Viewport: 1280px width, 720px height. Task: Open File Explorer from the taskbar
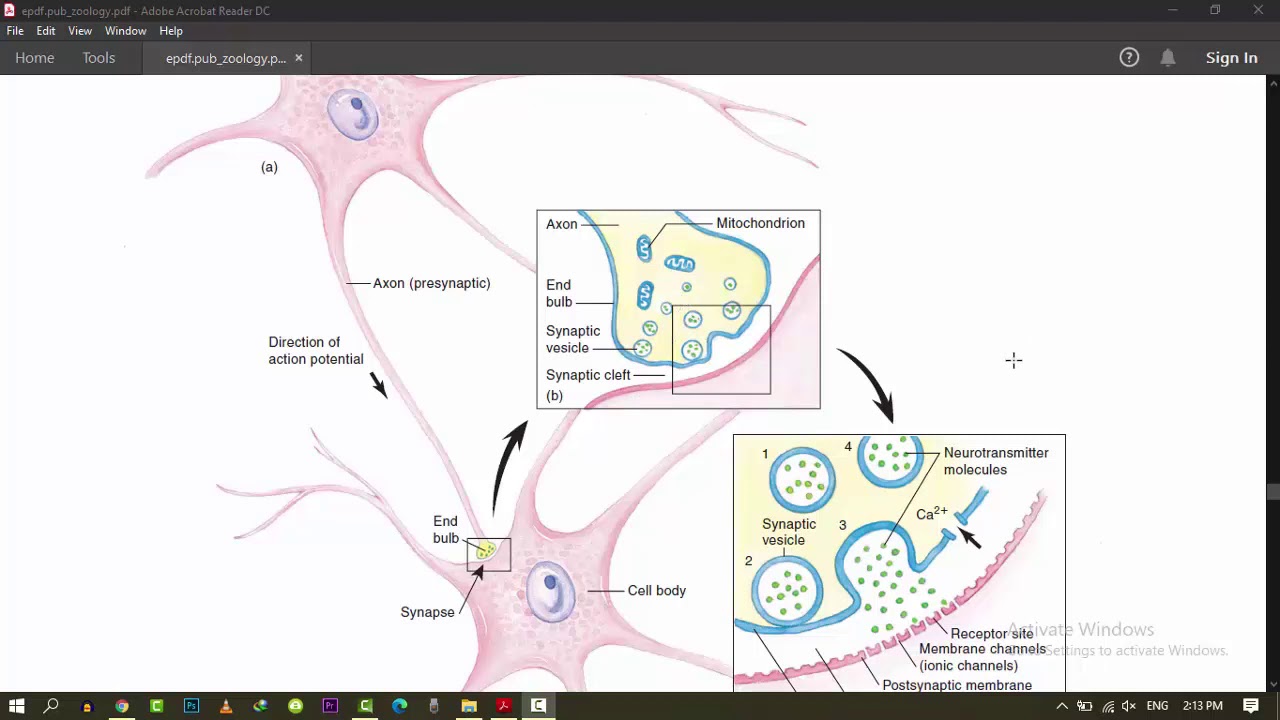tap(469, 706)
